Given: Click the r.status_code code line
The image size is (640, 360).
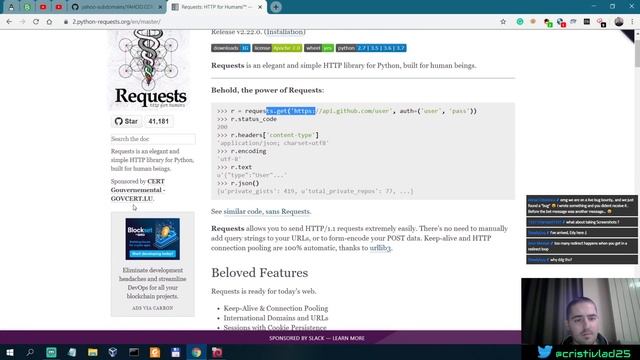Looking at the screenshot, I should (247, 119).
